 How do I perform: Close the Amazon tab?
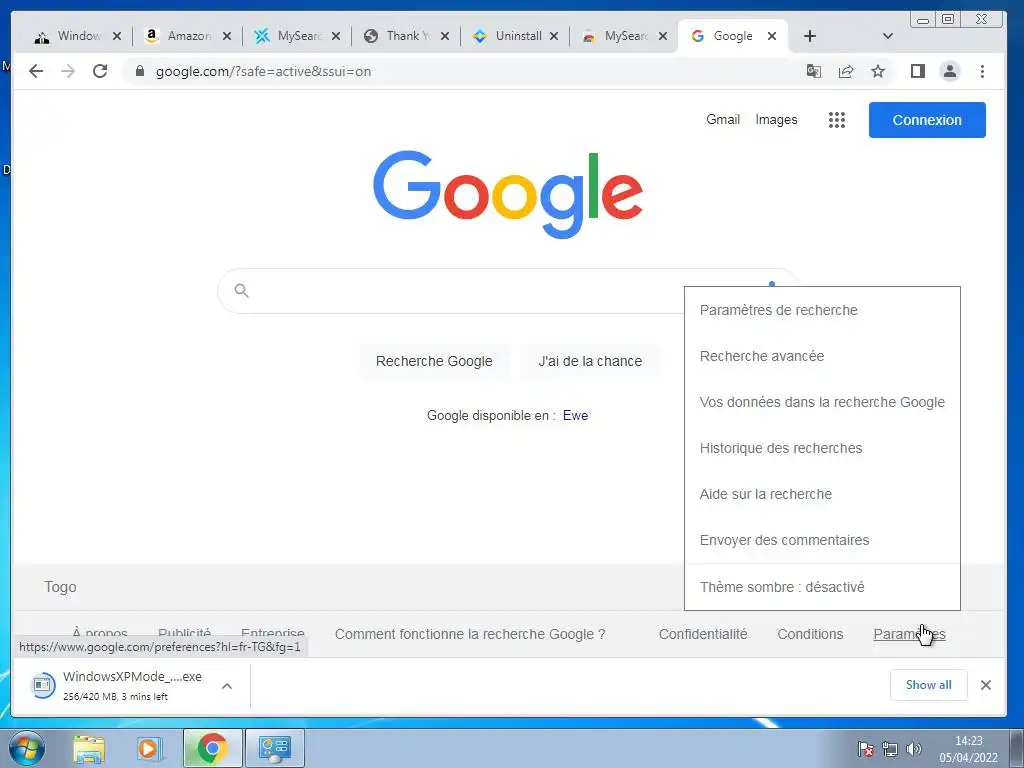click(227, 36)
